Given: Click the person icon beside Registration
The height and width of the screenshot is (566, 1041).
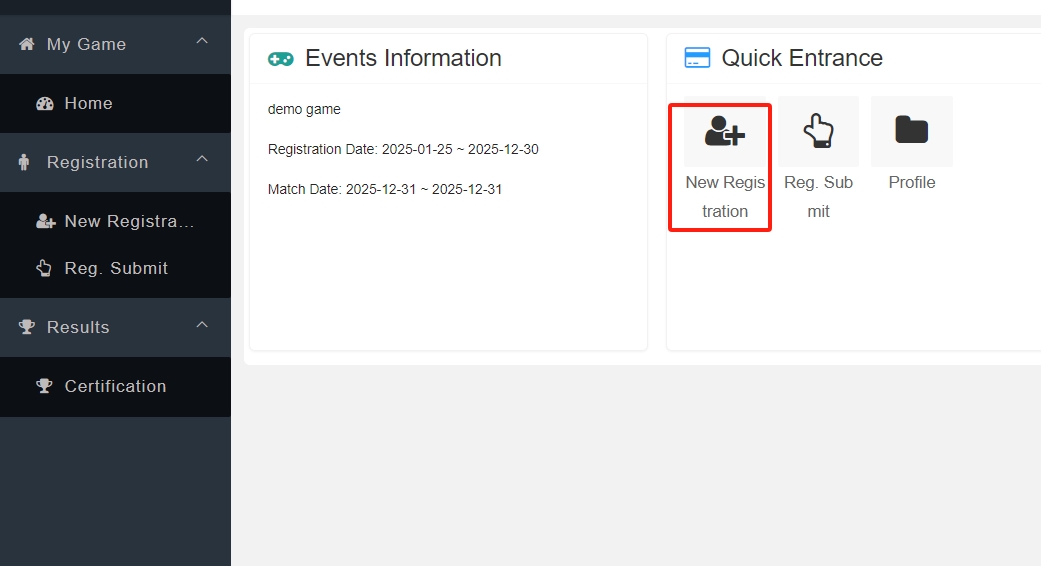Looking at the screenshot, I should (25, 162).
